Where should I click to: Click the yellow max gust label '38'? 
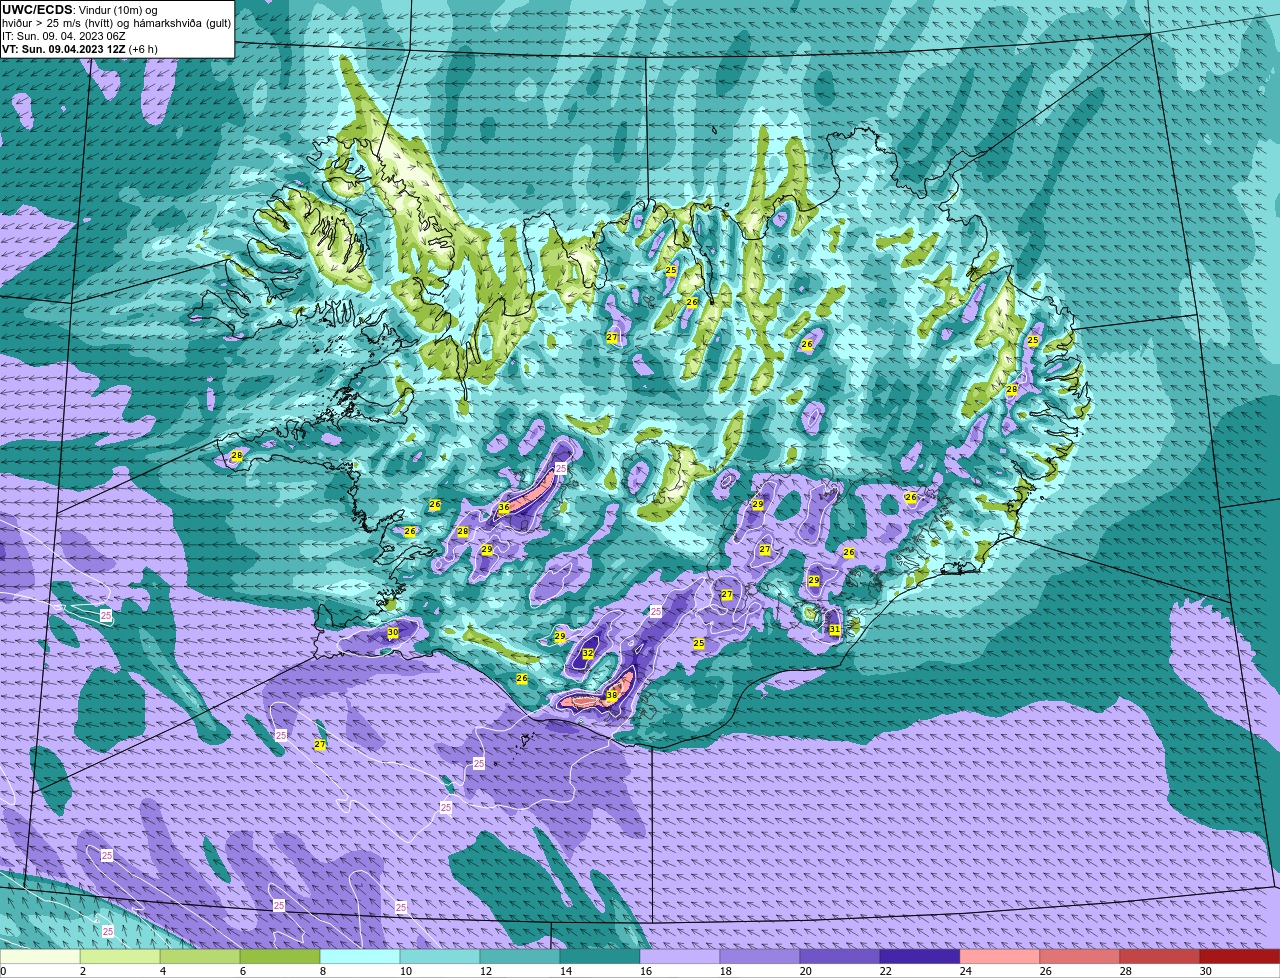[612, 695]
